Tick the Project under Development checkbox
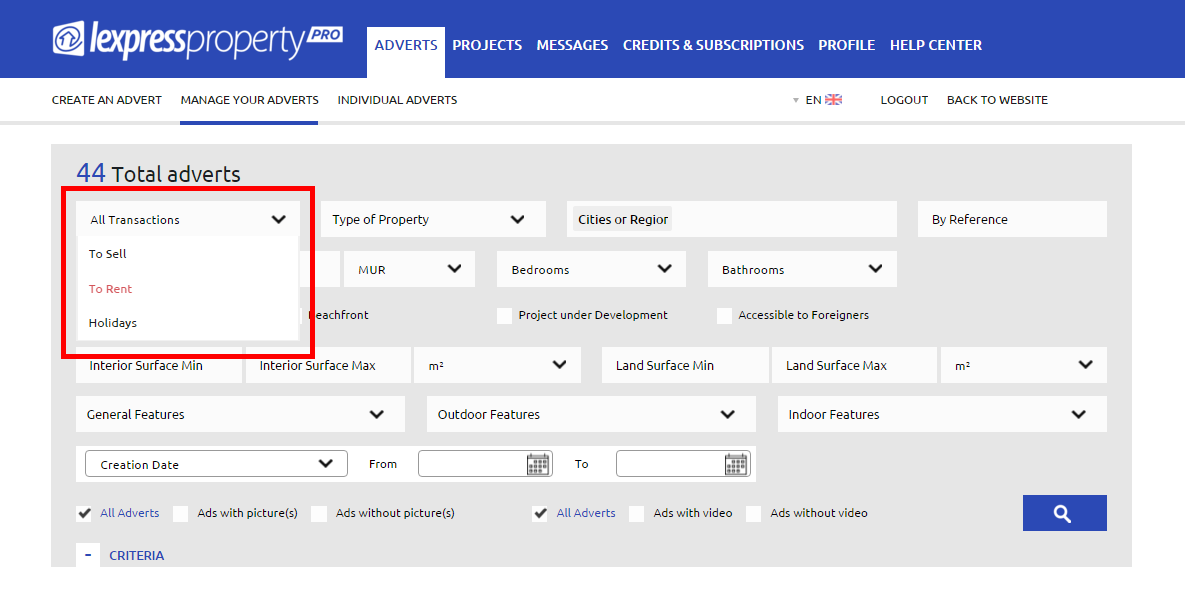 pos(504,315)
